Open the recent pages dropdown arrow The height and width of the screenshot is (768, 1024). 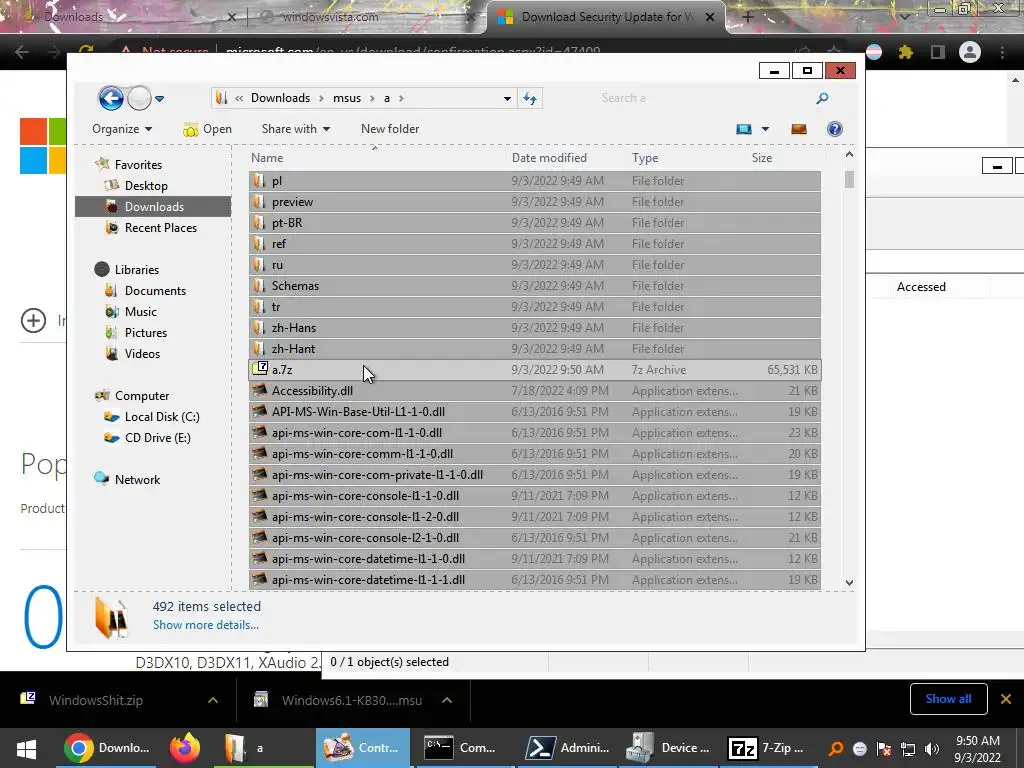point(159,99)
